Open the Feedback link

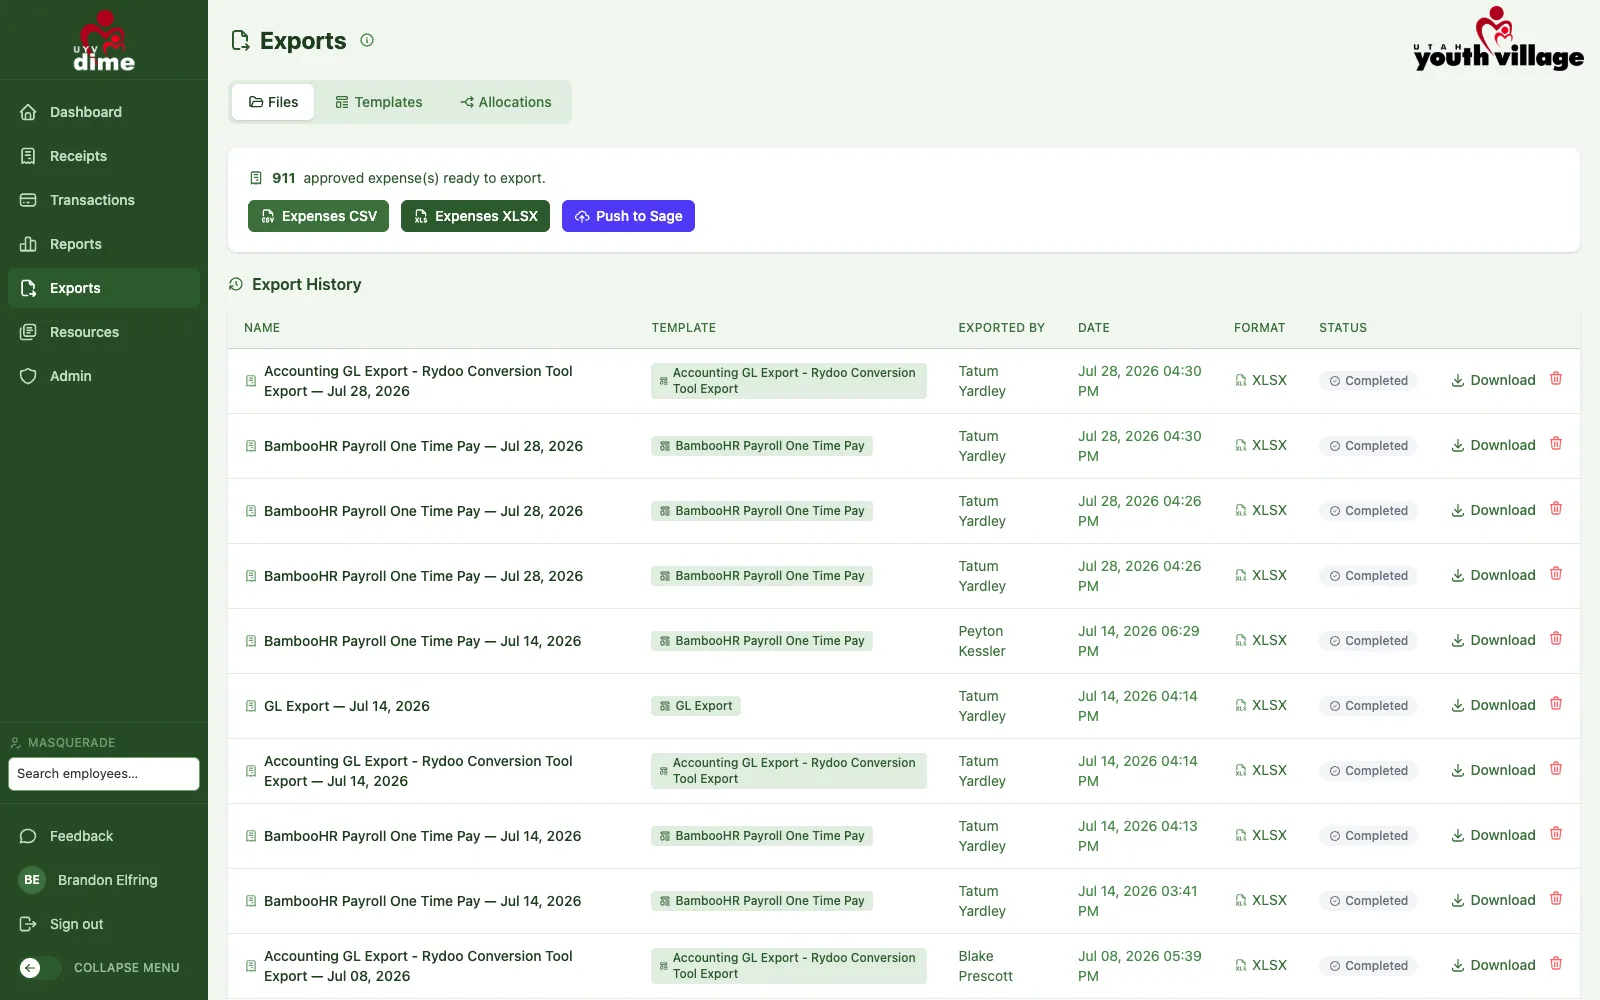[x=104, y=836]
